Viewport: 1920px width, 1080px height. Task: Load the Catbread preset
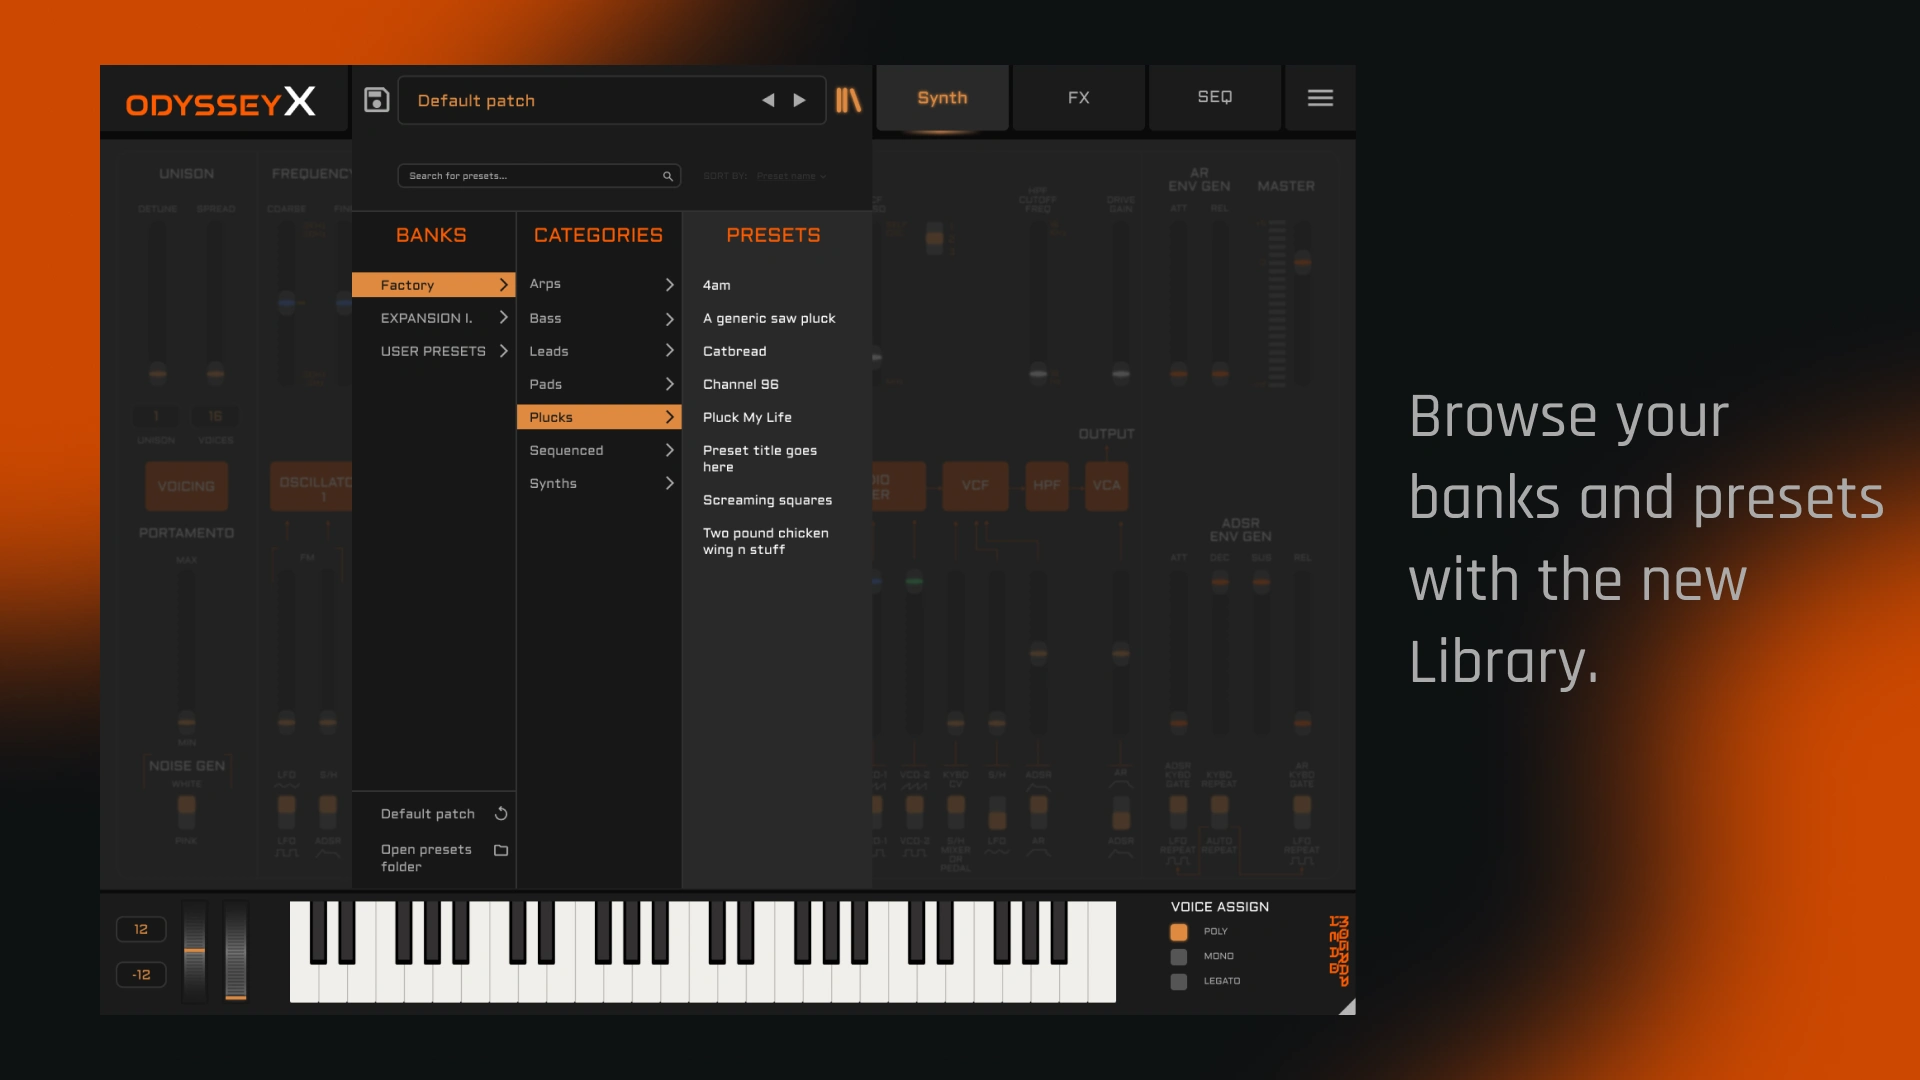[x=734, y=351]
